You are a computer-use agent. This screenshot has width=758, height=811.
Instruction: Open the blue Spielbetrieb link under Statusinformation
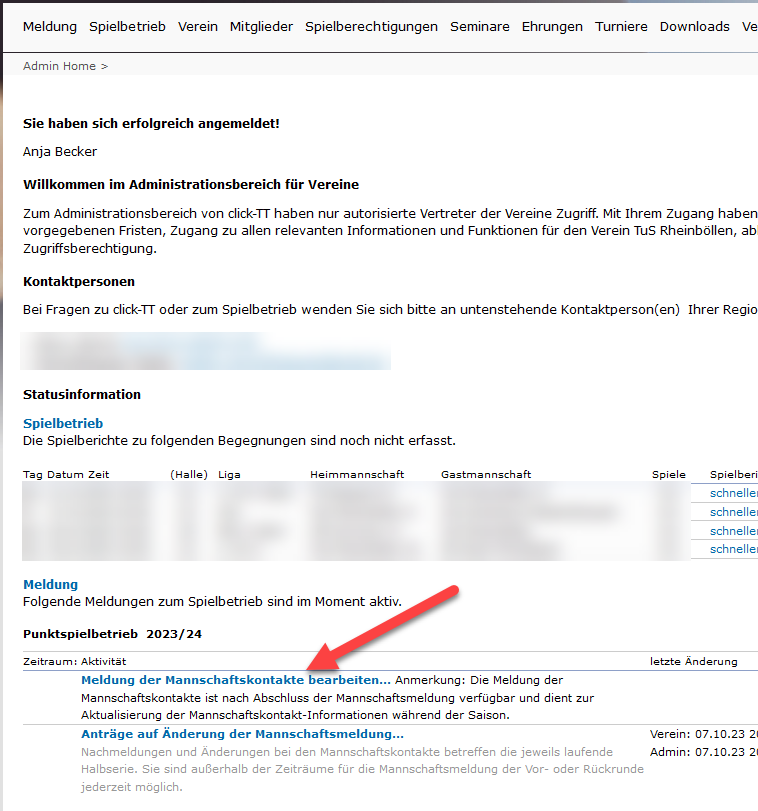63,424
